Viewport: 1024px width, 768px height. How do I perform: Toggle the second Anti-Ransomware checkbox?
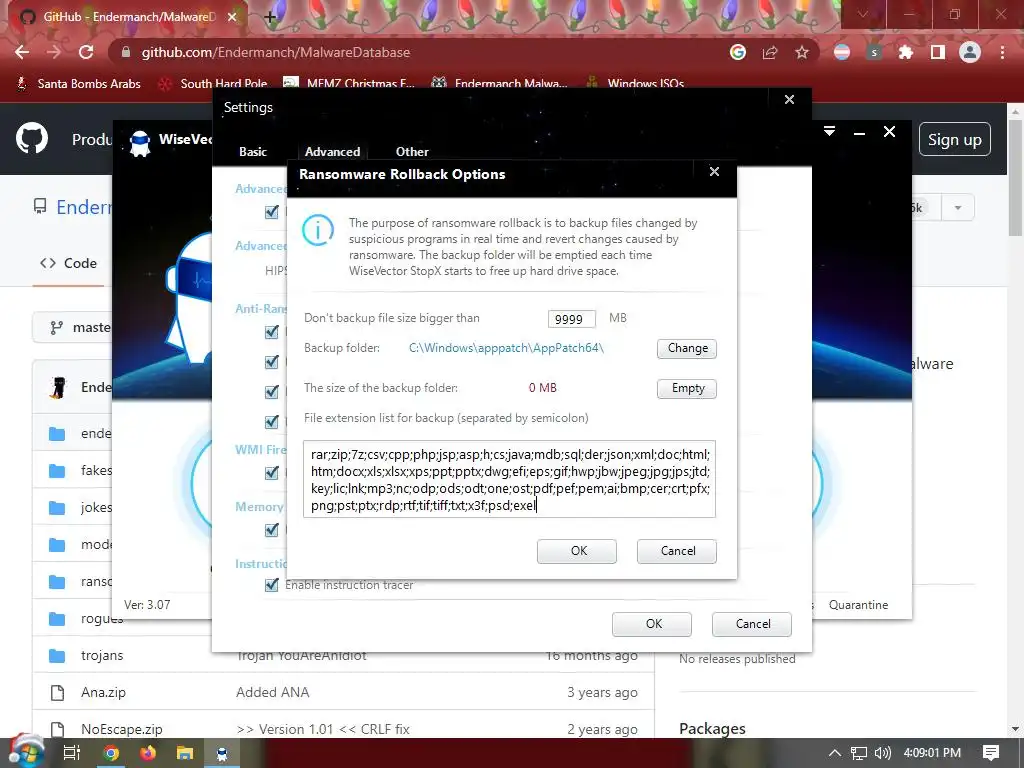click(x=272, y=362)
